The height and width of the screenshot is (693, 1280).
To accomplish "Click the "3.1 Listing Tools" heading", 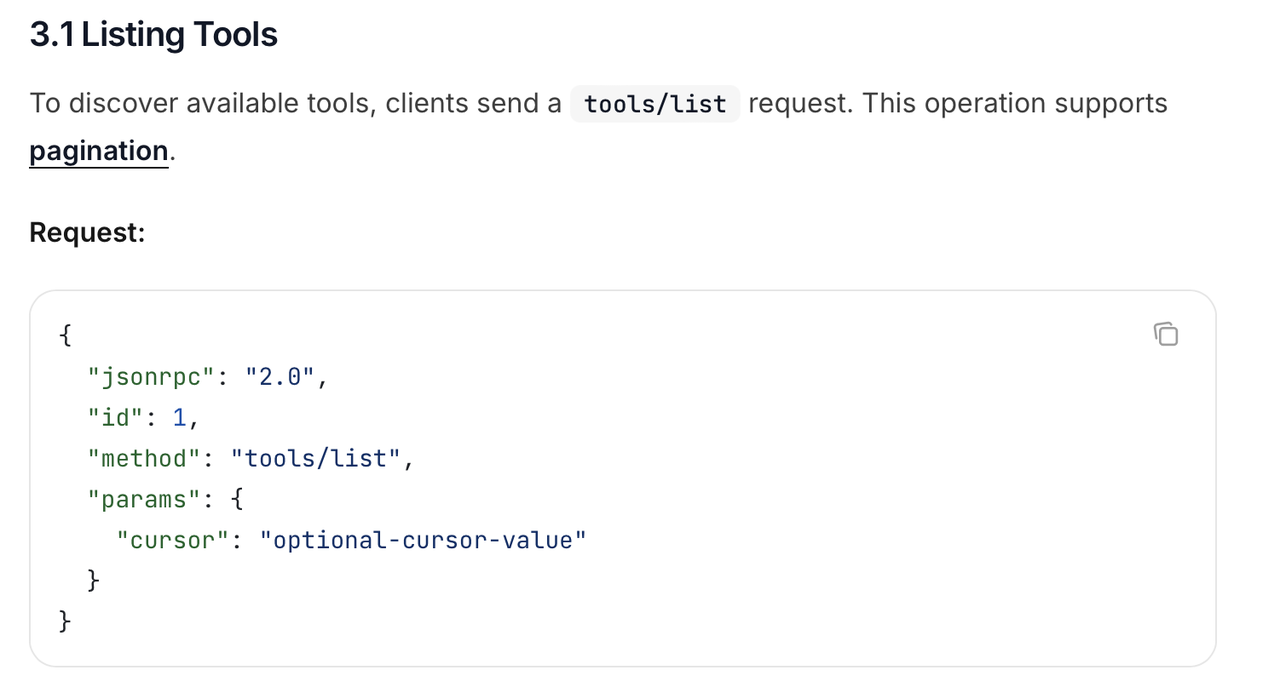I will pyautogui.click(x=153, y=35).
